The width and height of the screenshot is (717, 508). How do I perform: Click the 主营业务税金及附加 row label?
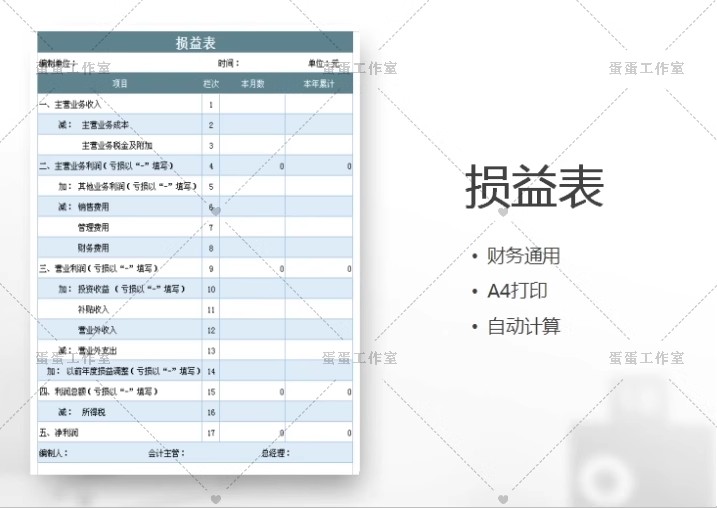[x=117, y=145]
